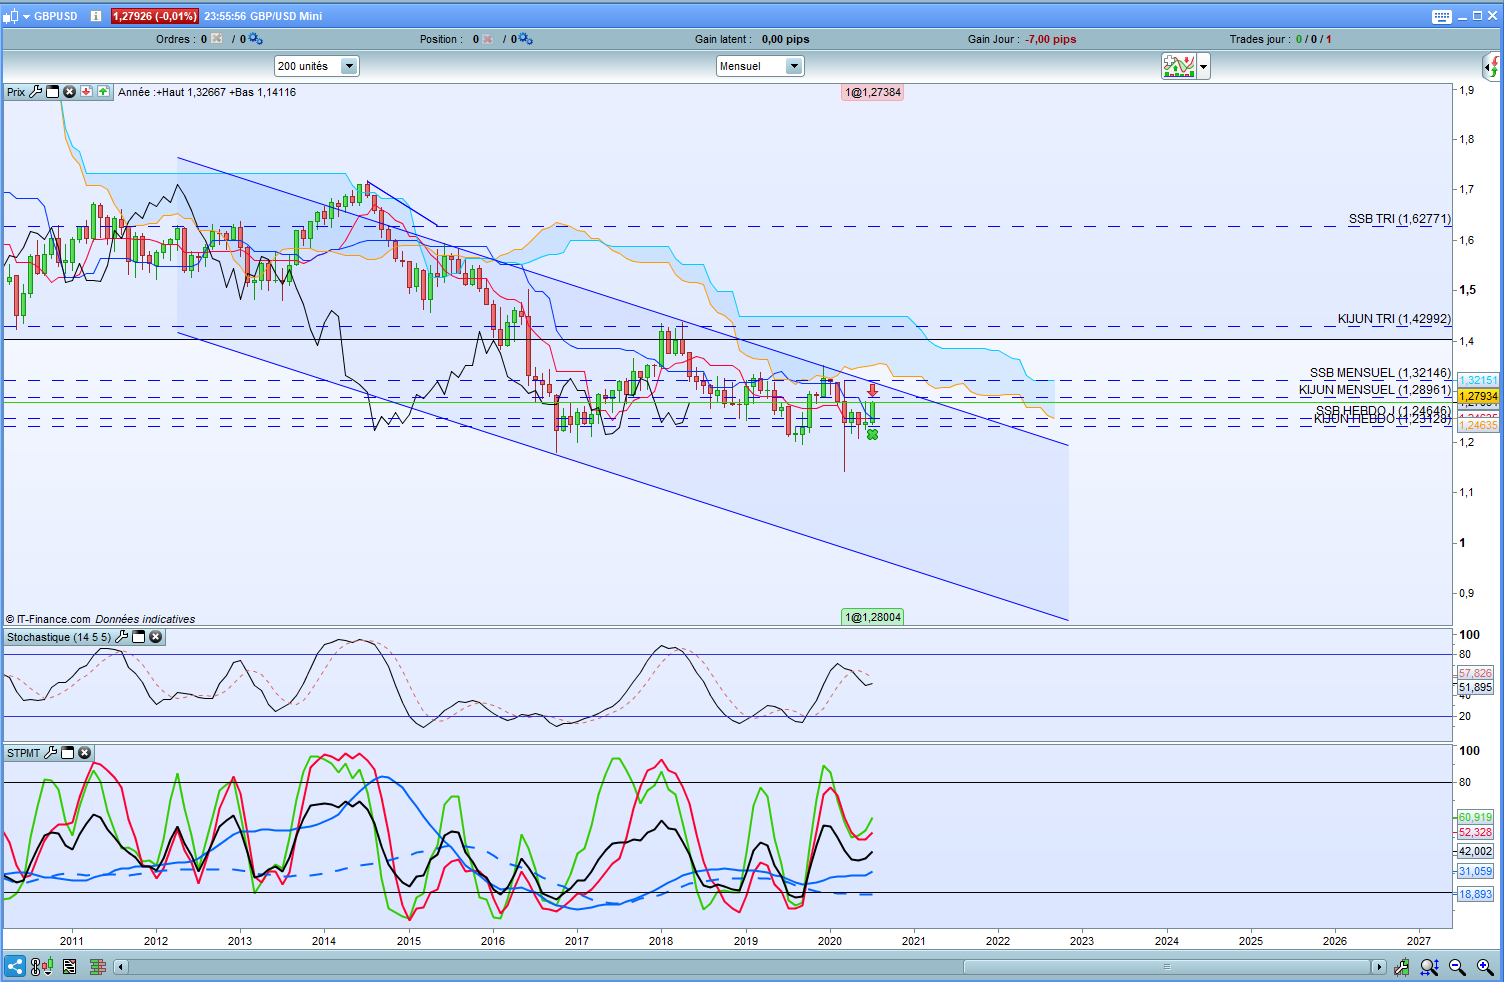
Task: Open the Prix panel wrench settings
Action: point(36,92)
